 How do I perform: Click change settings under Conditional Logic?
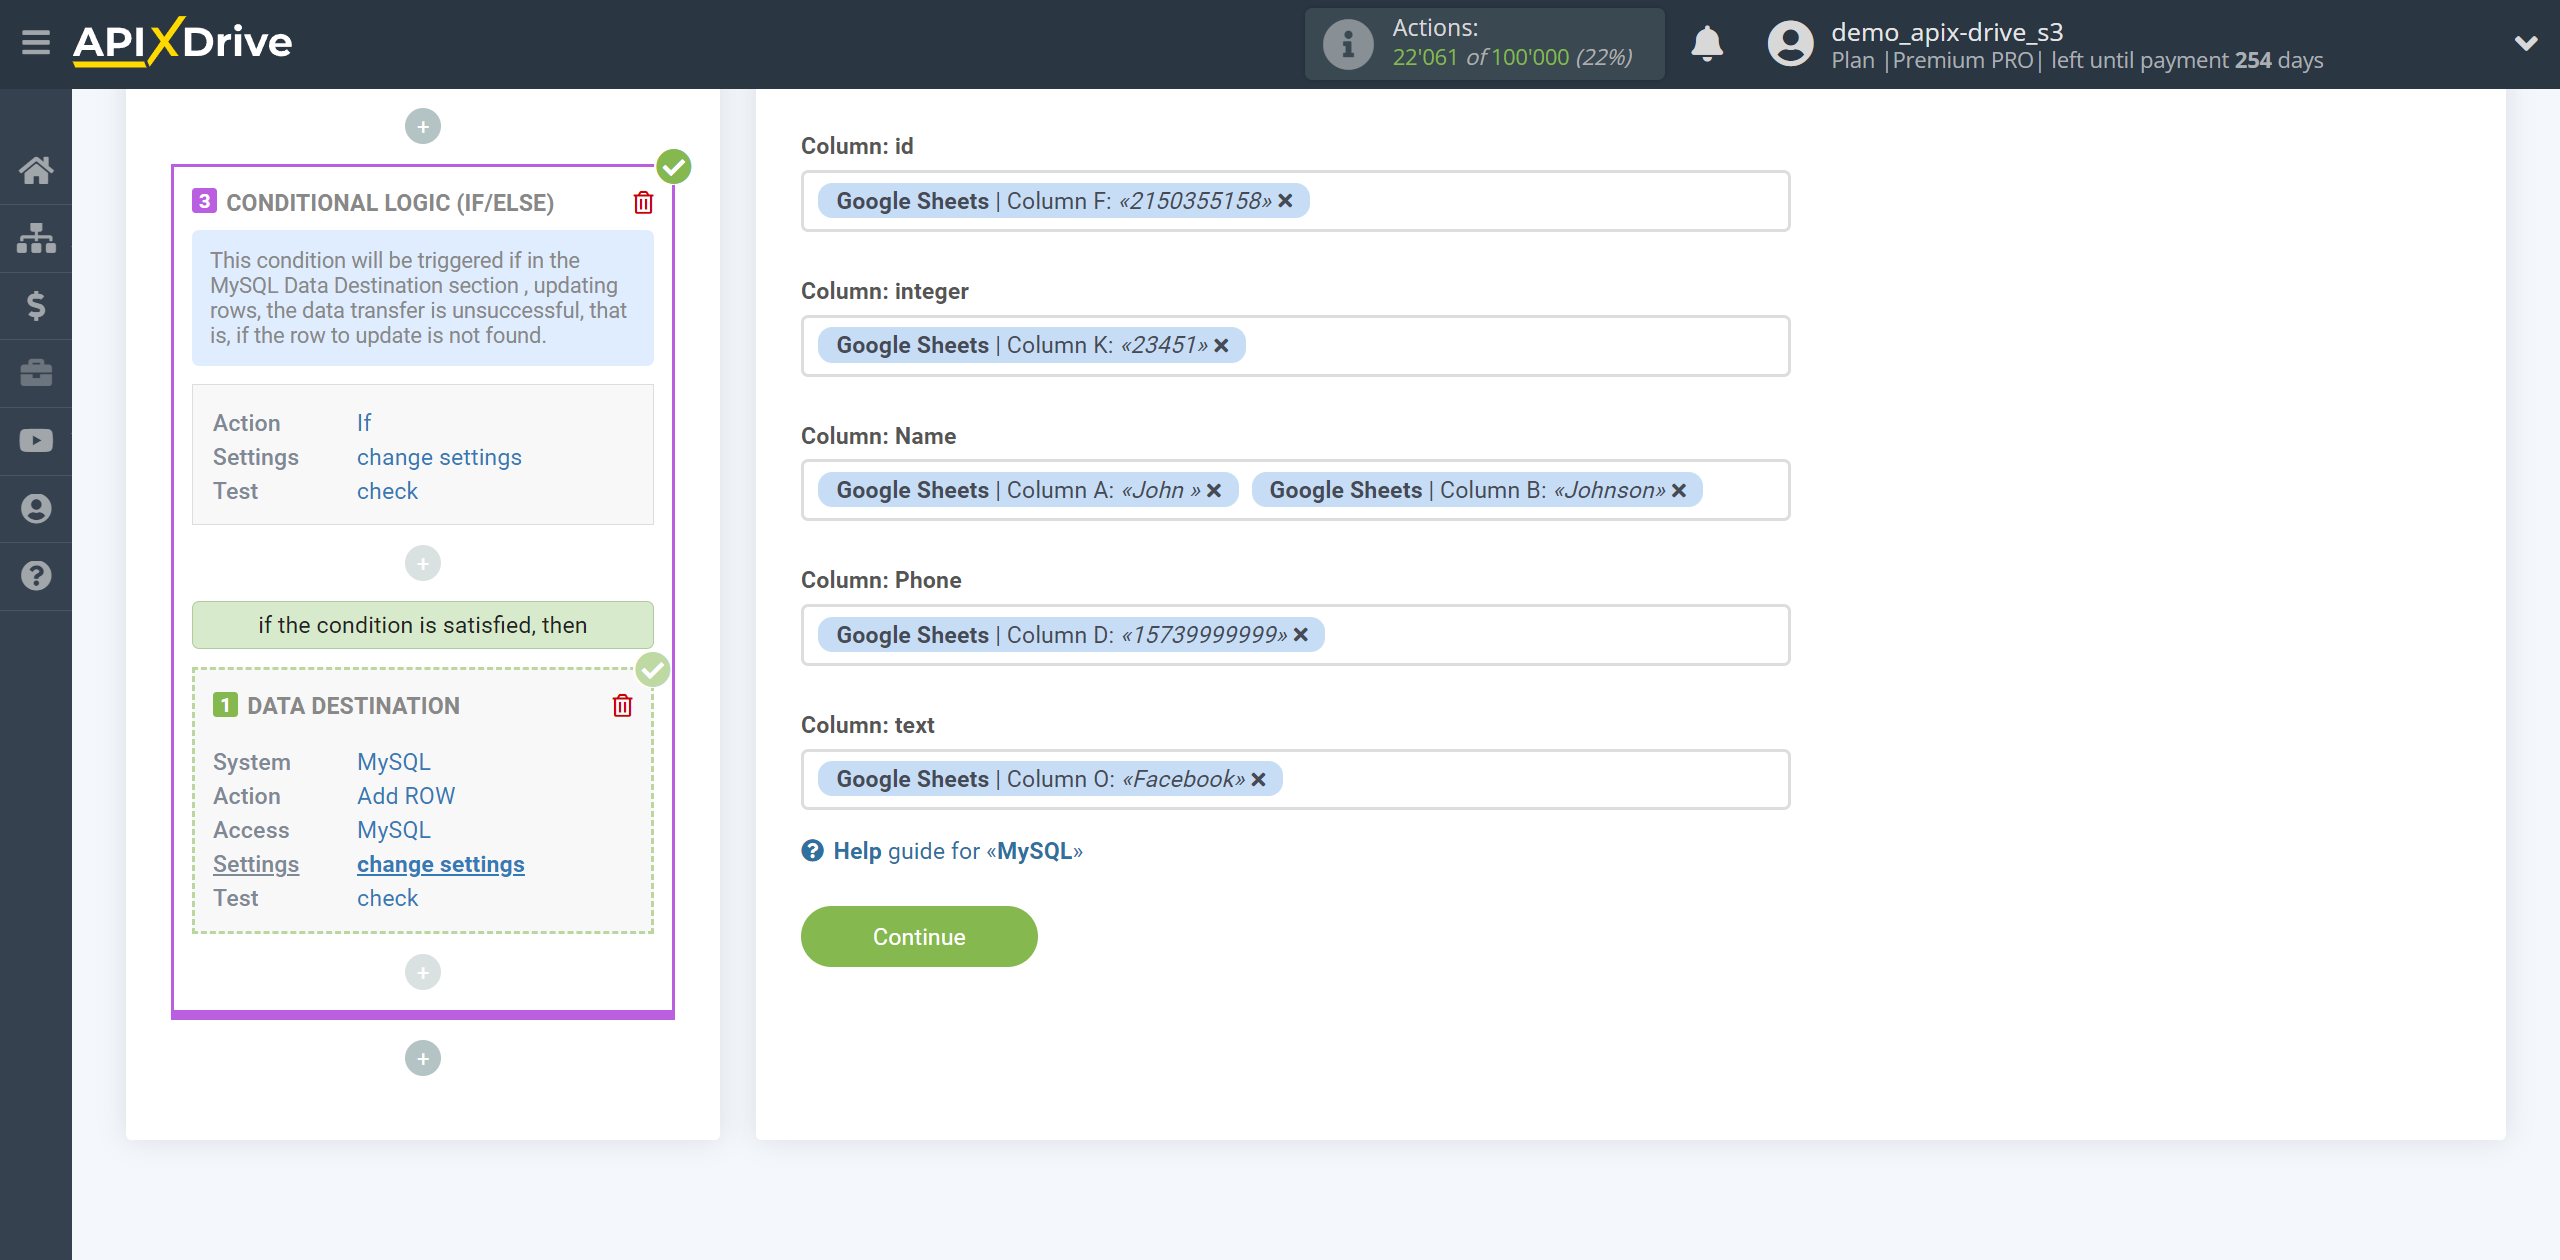click(439, 457)
